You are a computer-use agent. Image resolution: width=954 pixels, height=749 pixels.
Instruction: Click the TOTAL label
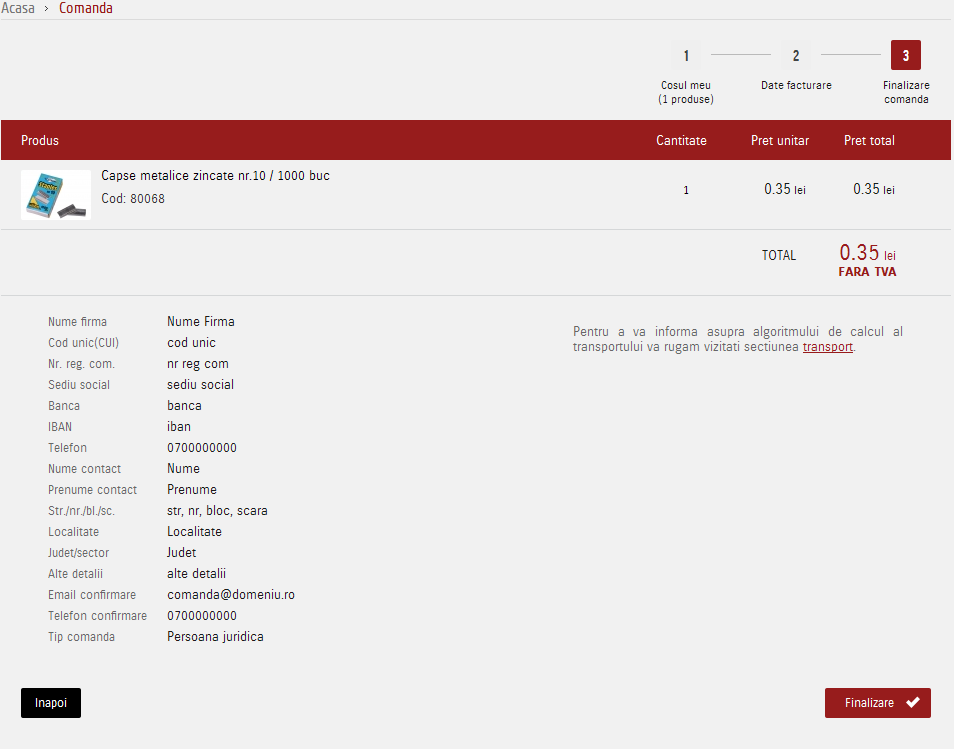tap(779, 256)
